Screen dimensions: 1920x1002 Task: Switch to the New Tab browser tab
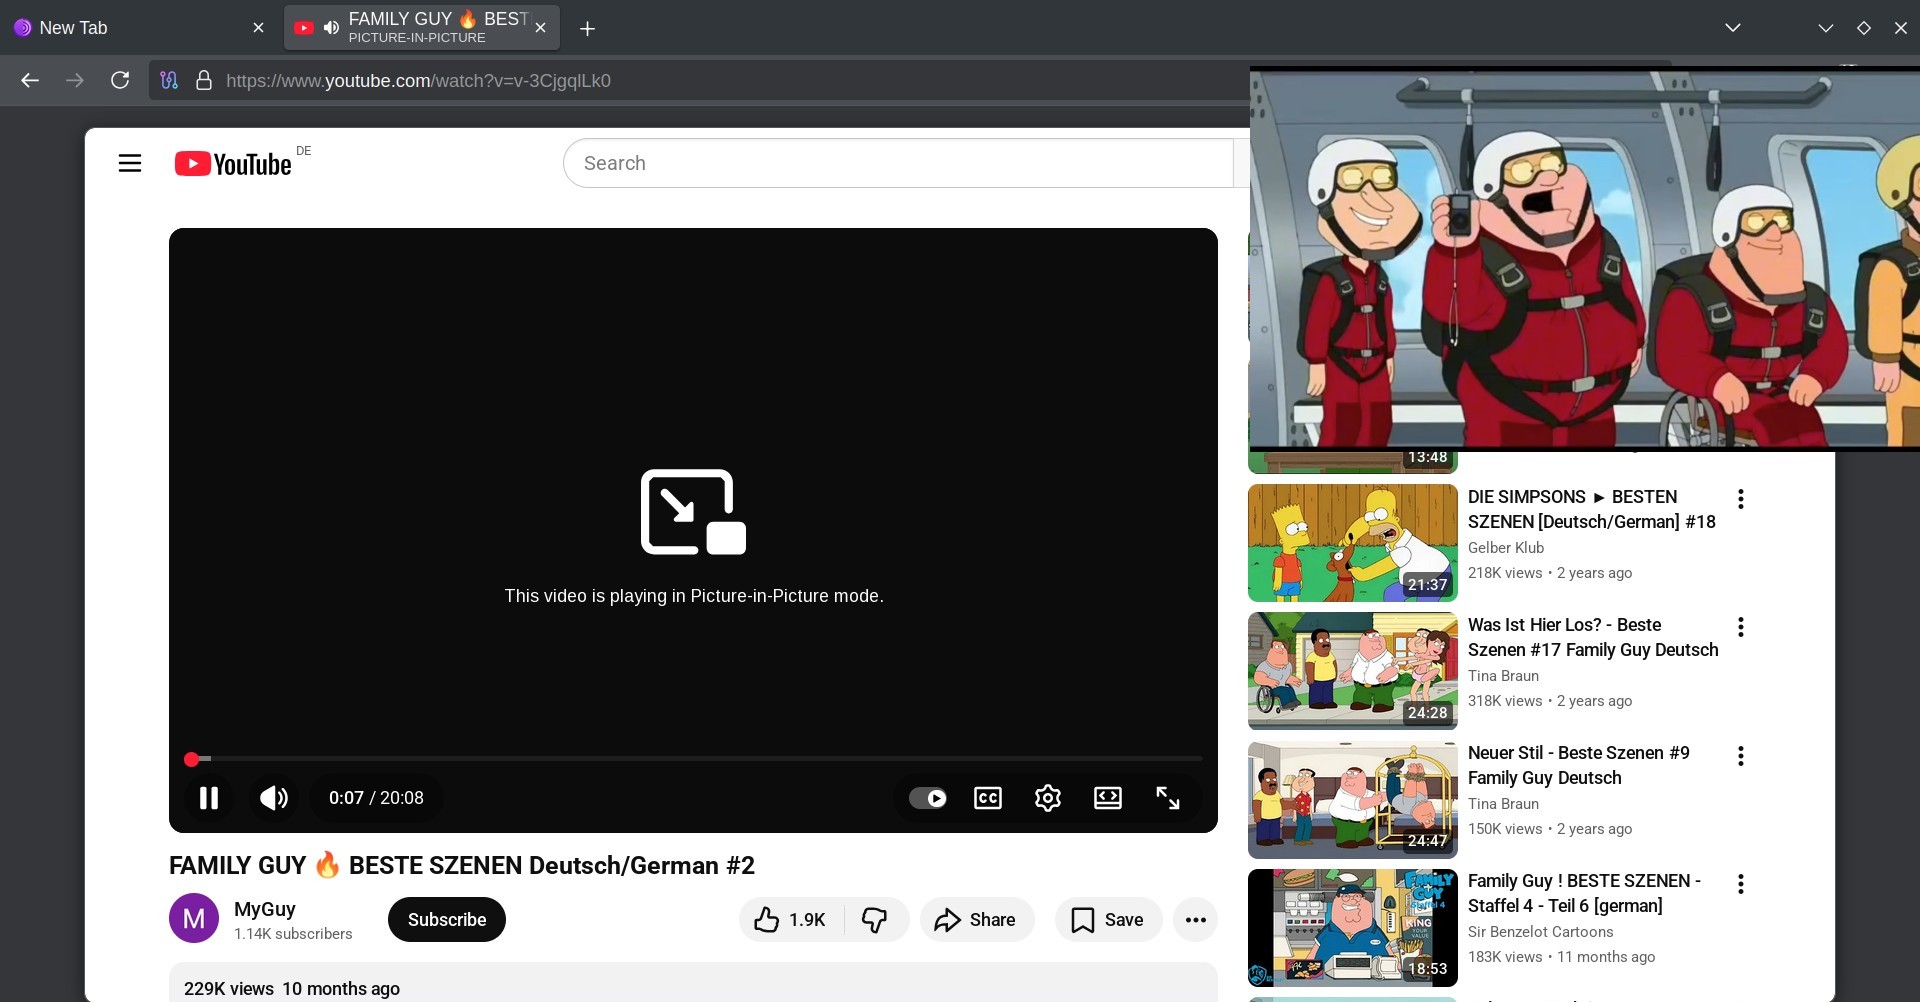click(x=130, y=28)
